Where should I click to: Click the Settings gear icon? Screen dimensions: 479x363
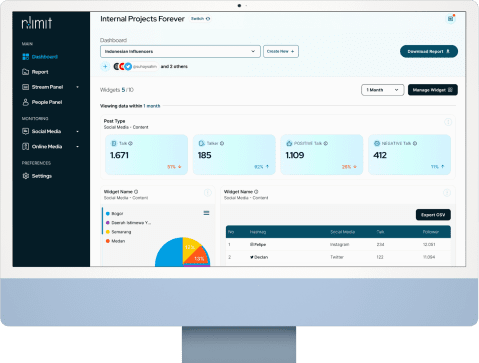tap(26, 176)
